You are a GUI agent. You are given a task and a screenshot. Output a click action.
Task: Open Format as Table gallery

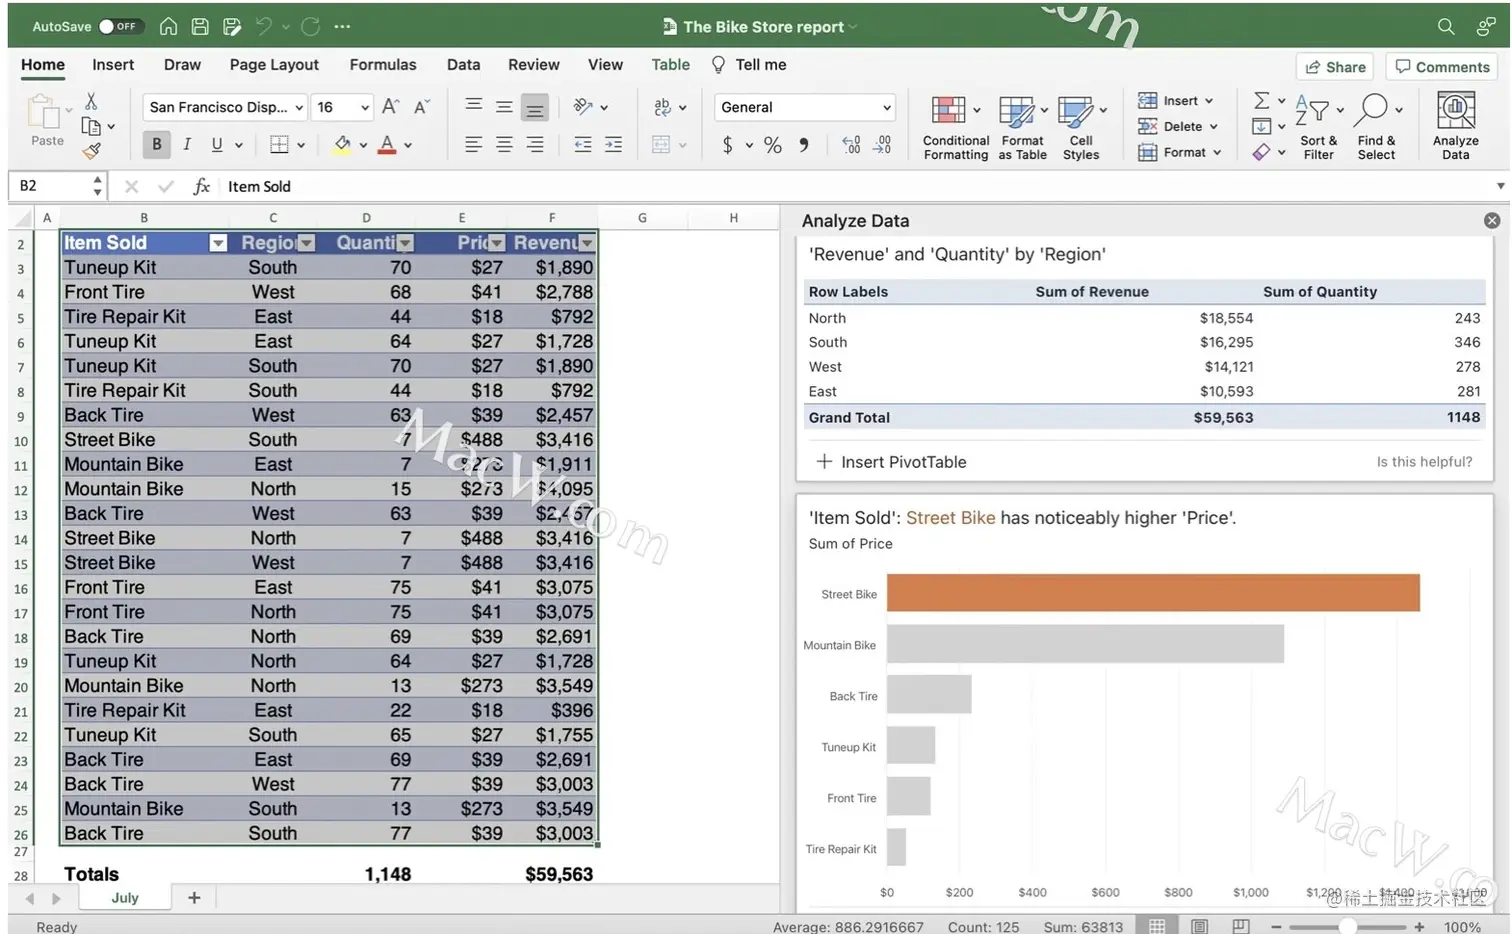[x=1022, y=127]
